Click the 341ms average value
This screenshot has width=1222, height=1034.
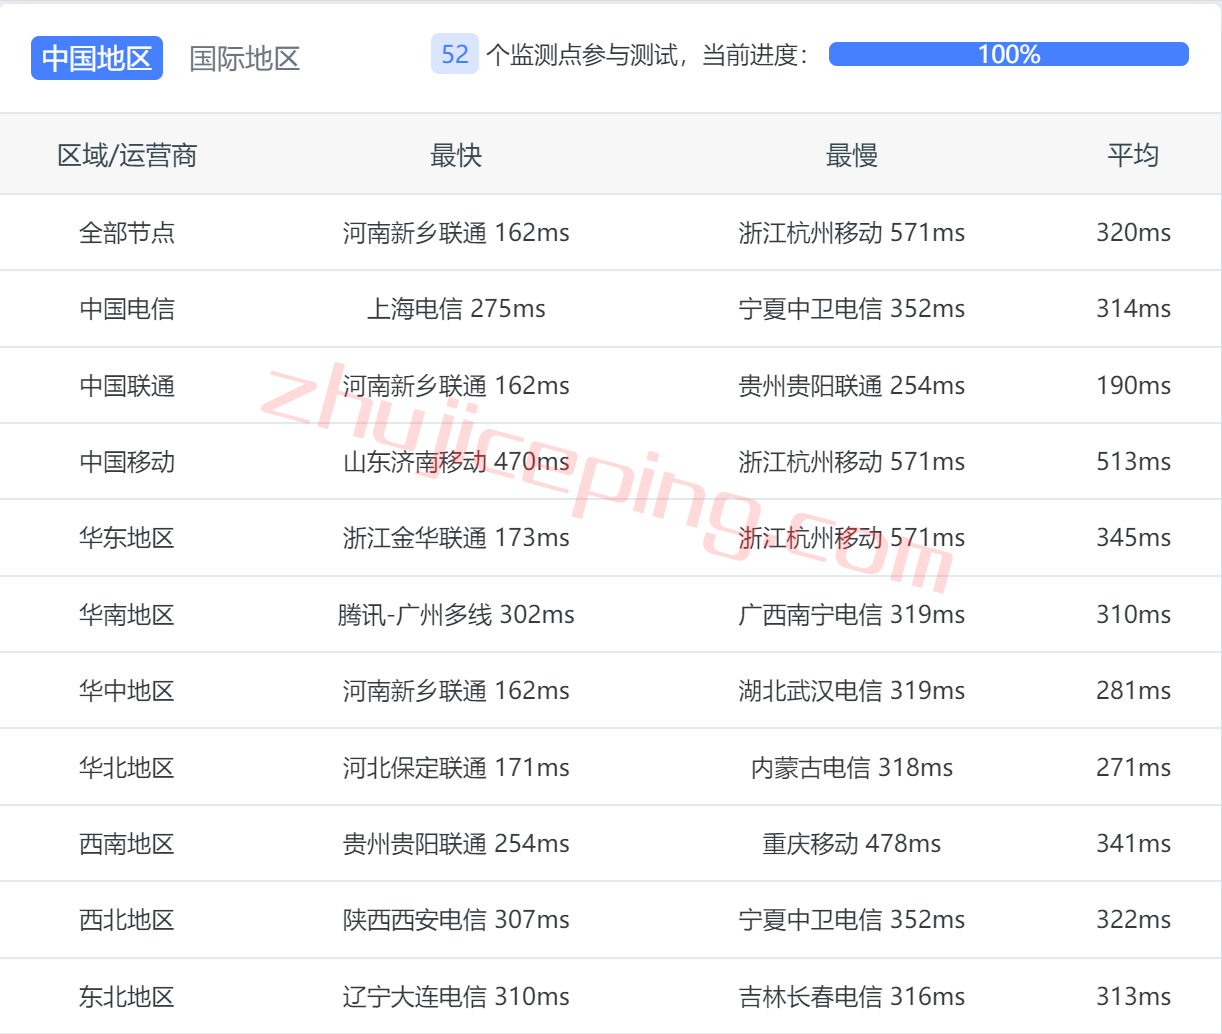point(1133,843)
